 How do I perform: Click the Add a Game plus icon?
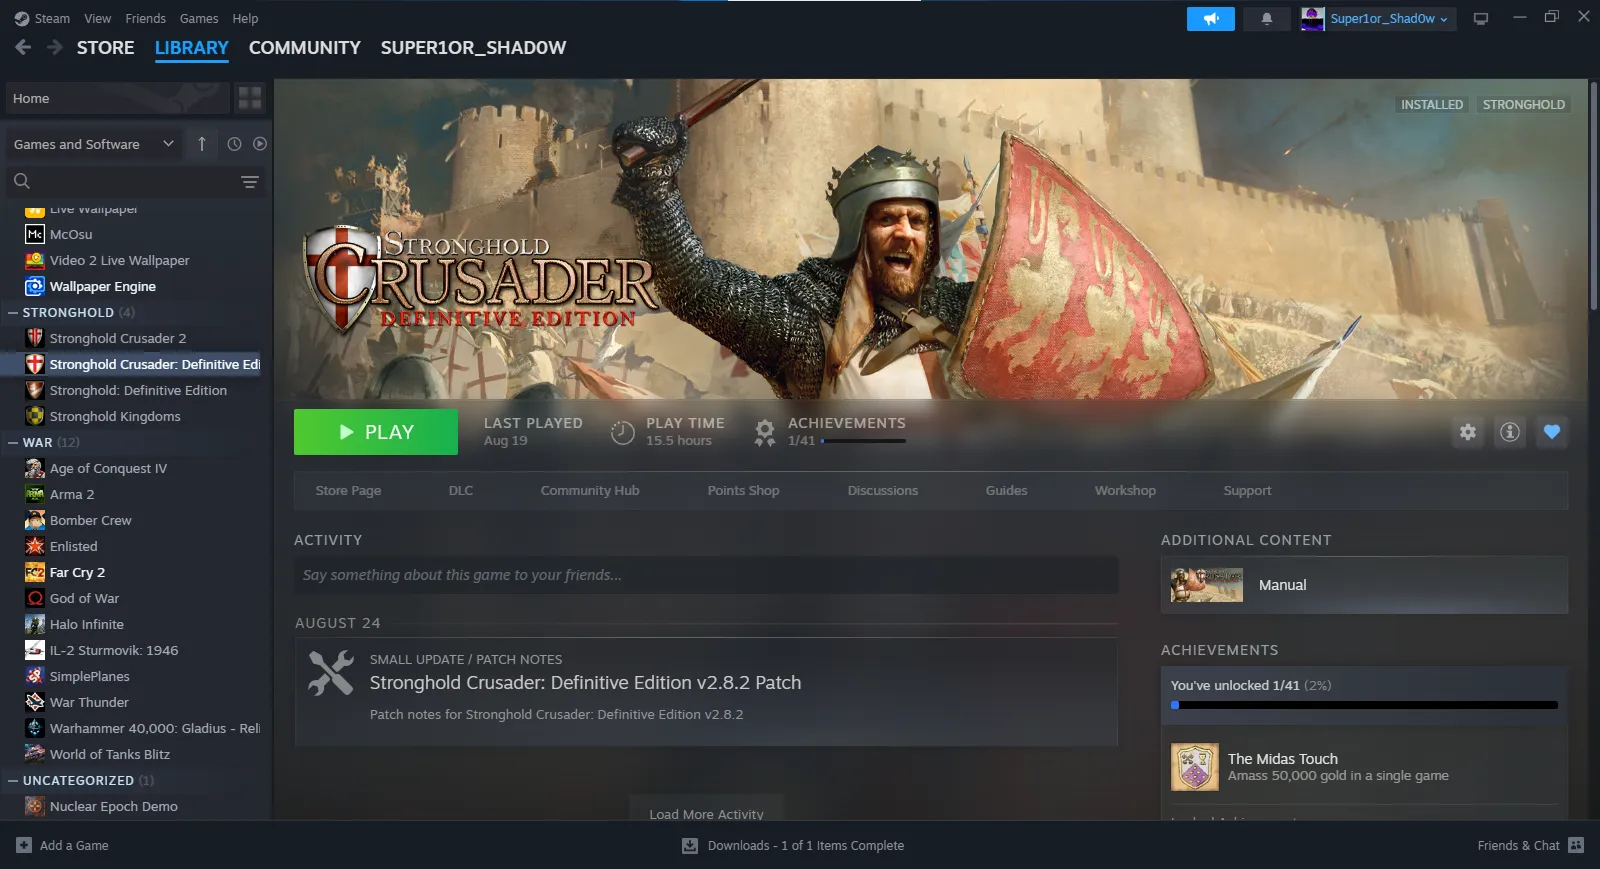(x=24, y=845)
